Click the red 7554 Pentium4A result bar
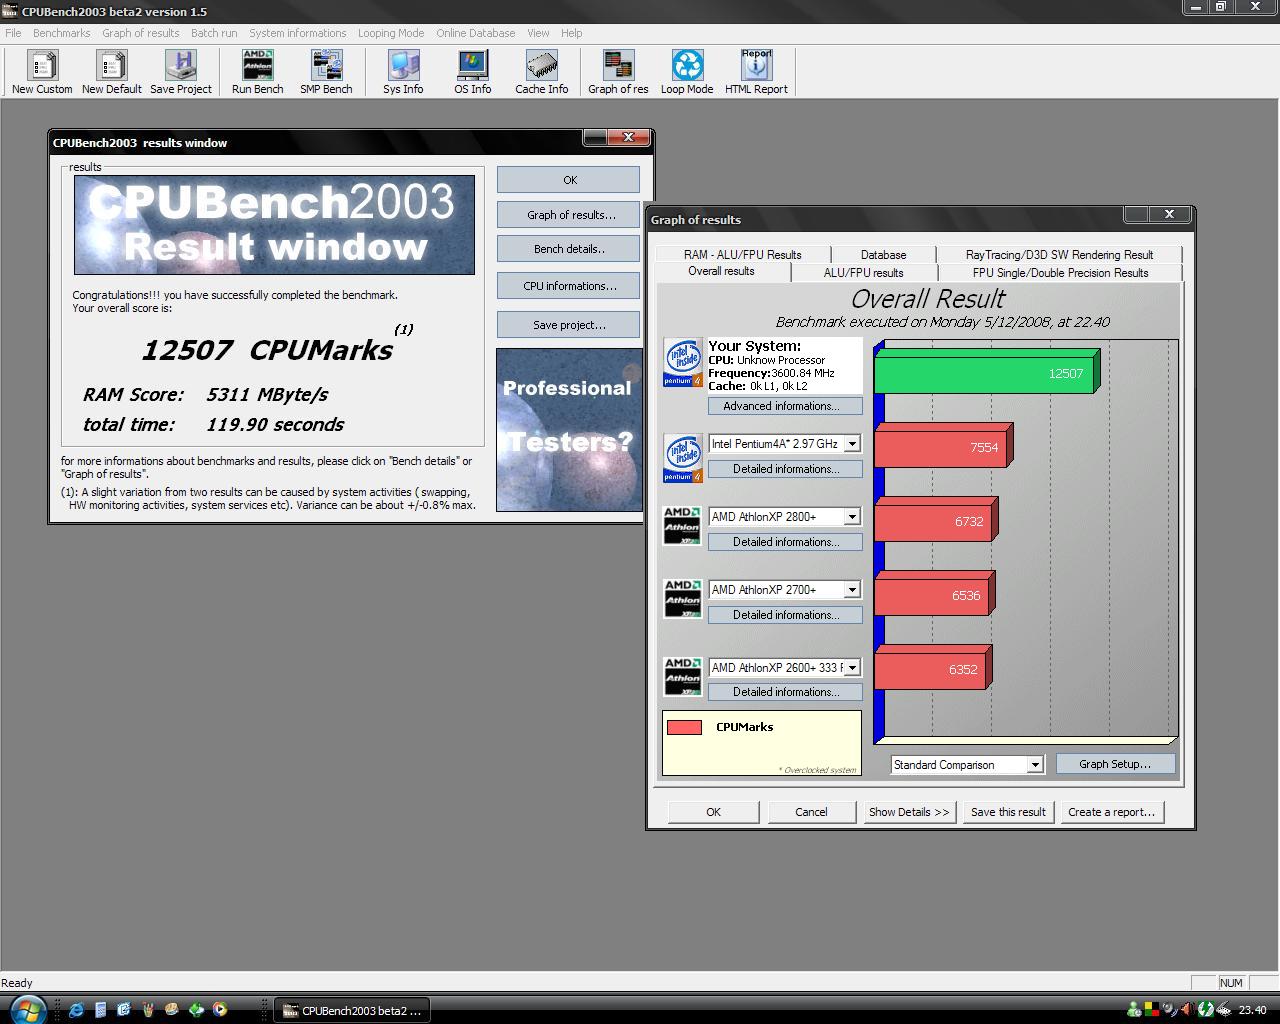The width and height of the screenshot is (1280, 1024). pos(944,445)
